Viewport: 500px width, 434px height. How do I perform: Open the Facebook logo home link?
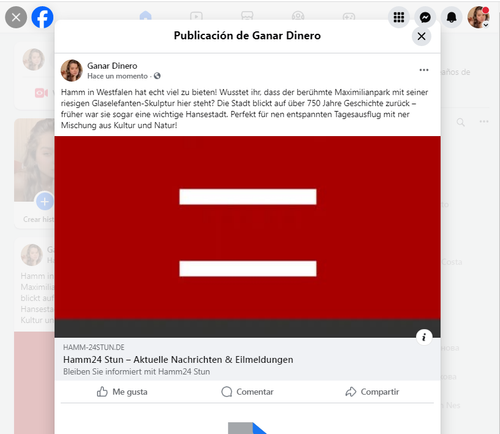coord(42,17)
